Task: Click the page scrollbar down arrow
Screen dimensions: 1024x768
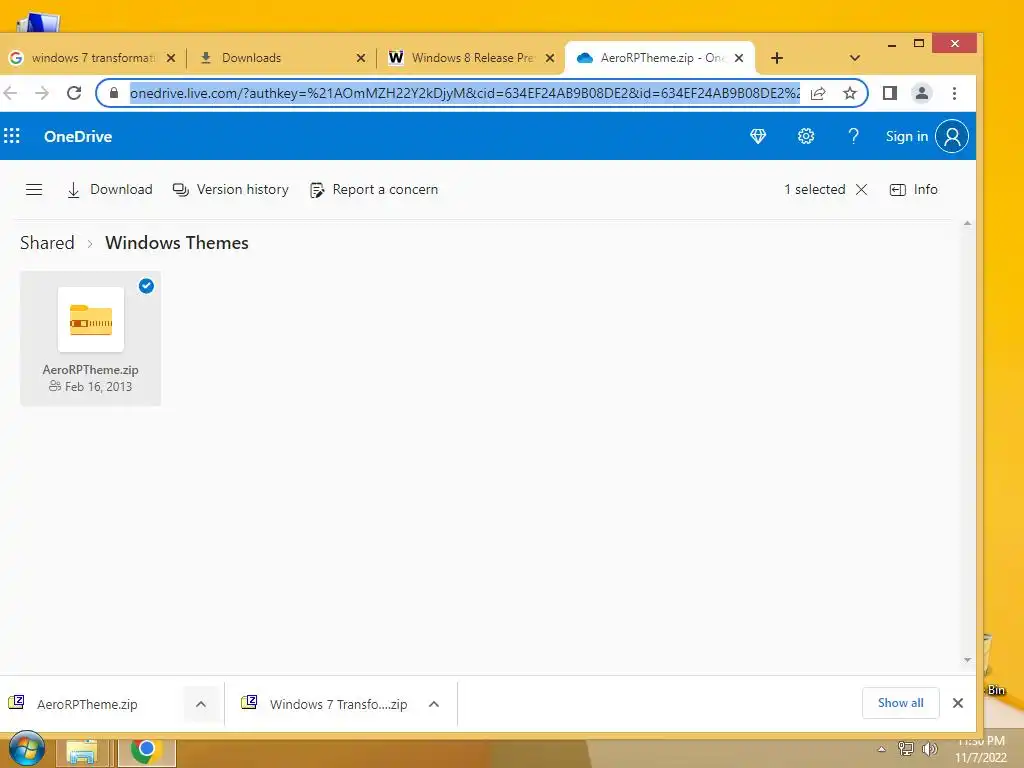Action: pyautogui.click(x=967, y=660)
